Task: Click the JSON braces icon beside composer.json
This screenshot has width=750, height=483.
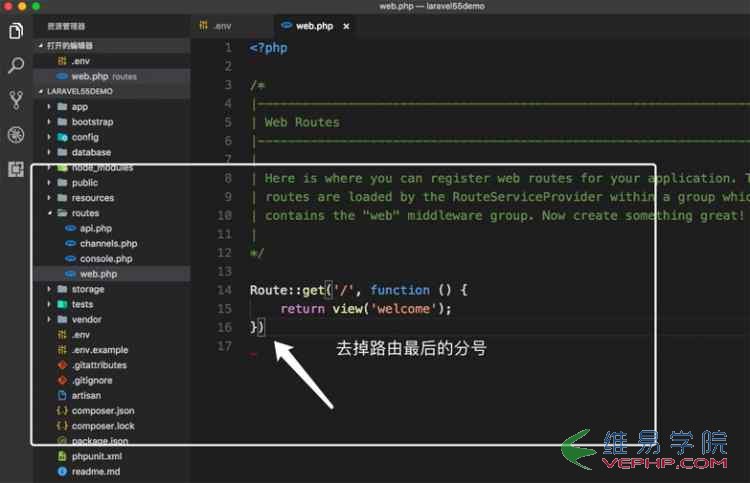Action: (62, 411)
